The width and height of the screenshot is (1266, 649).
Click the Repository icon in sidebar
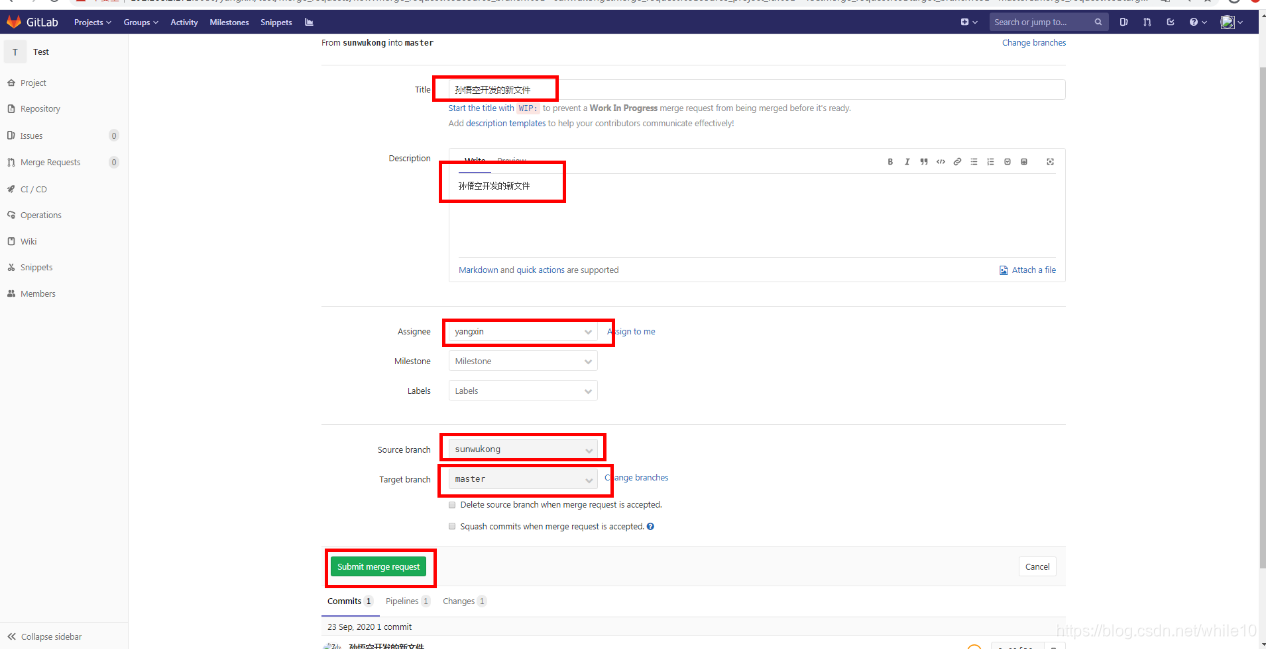click(x=11, y=109)
